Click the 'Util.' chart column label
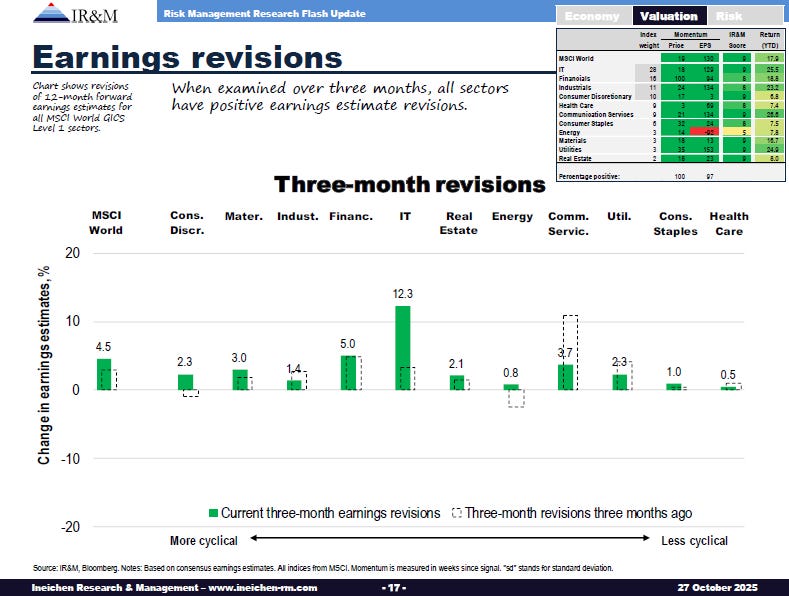 [619, 216]
